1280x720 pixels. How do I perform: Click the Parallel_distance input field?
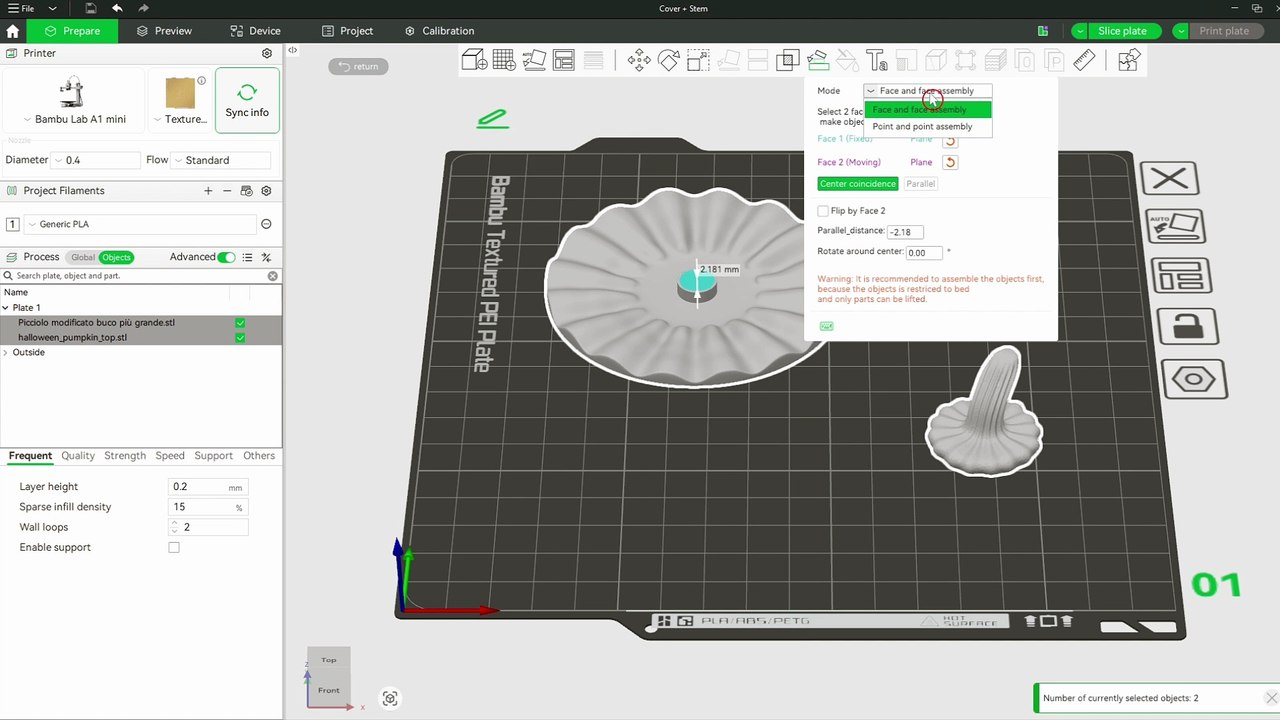coord(905,232)
